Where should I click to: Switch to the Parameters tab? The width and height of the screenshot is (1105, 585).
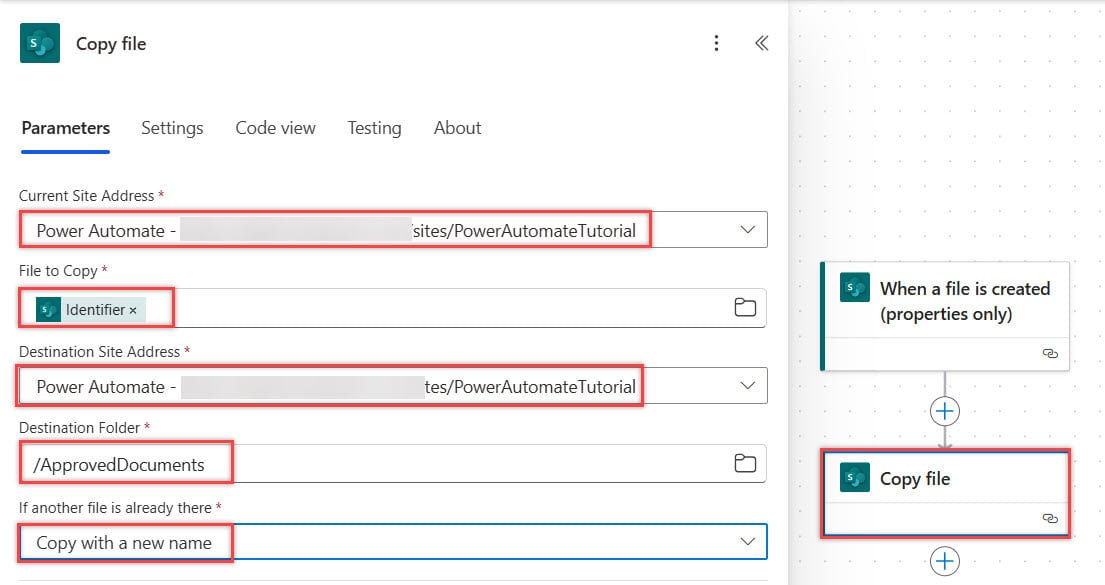coord(66,128)
